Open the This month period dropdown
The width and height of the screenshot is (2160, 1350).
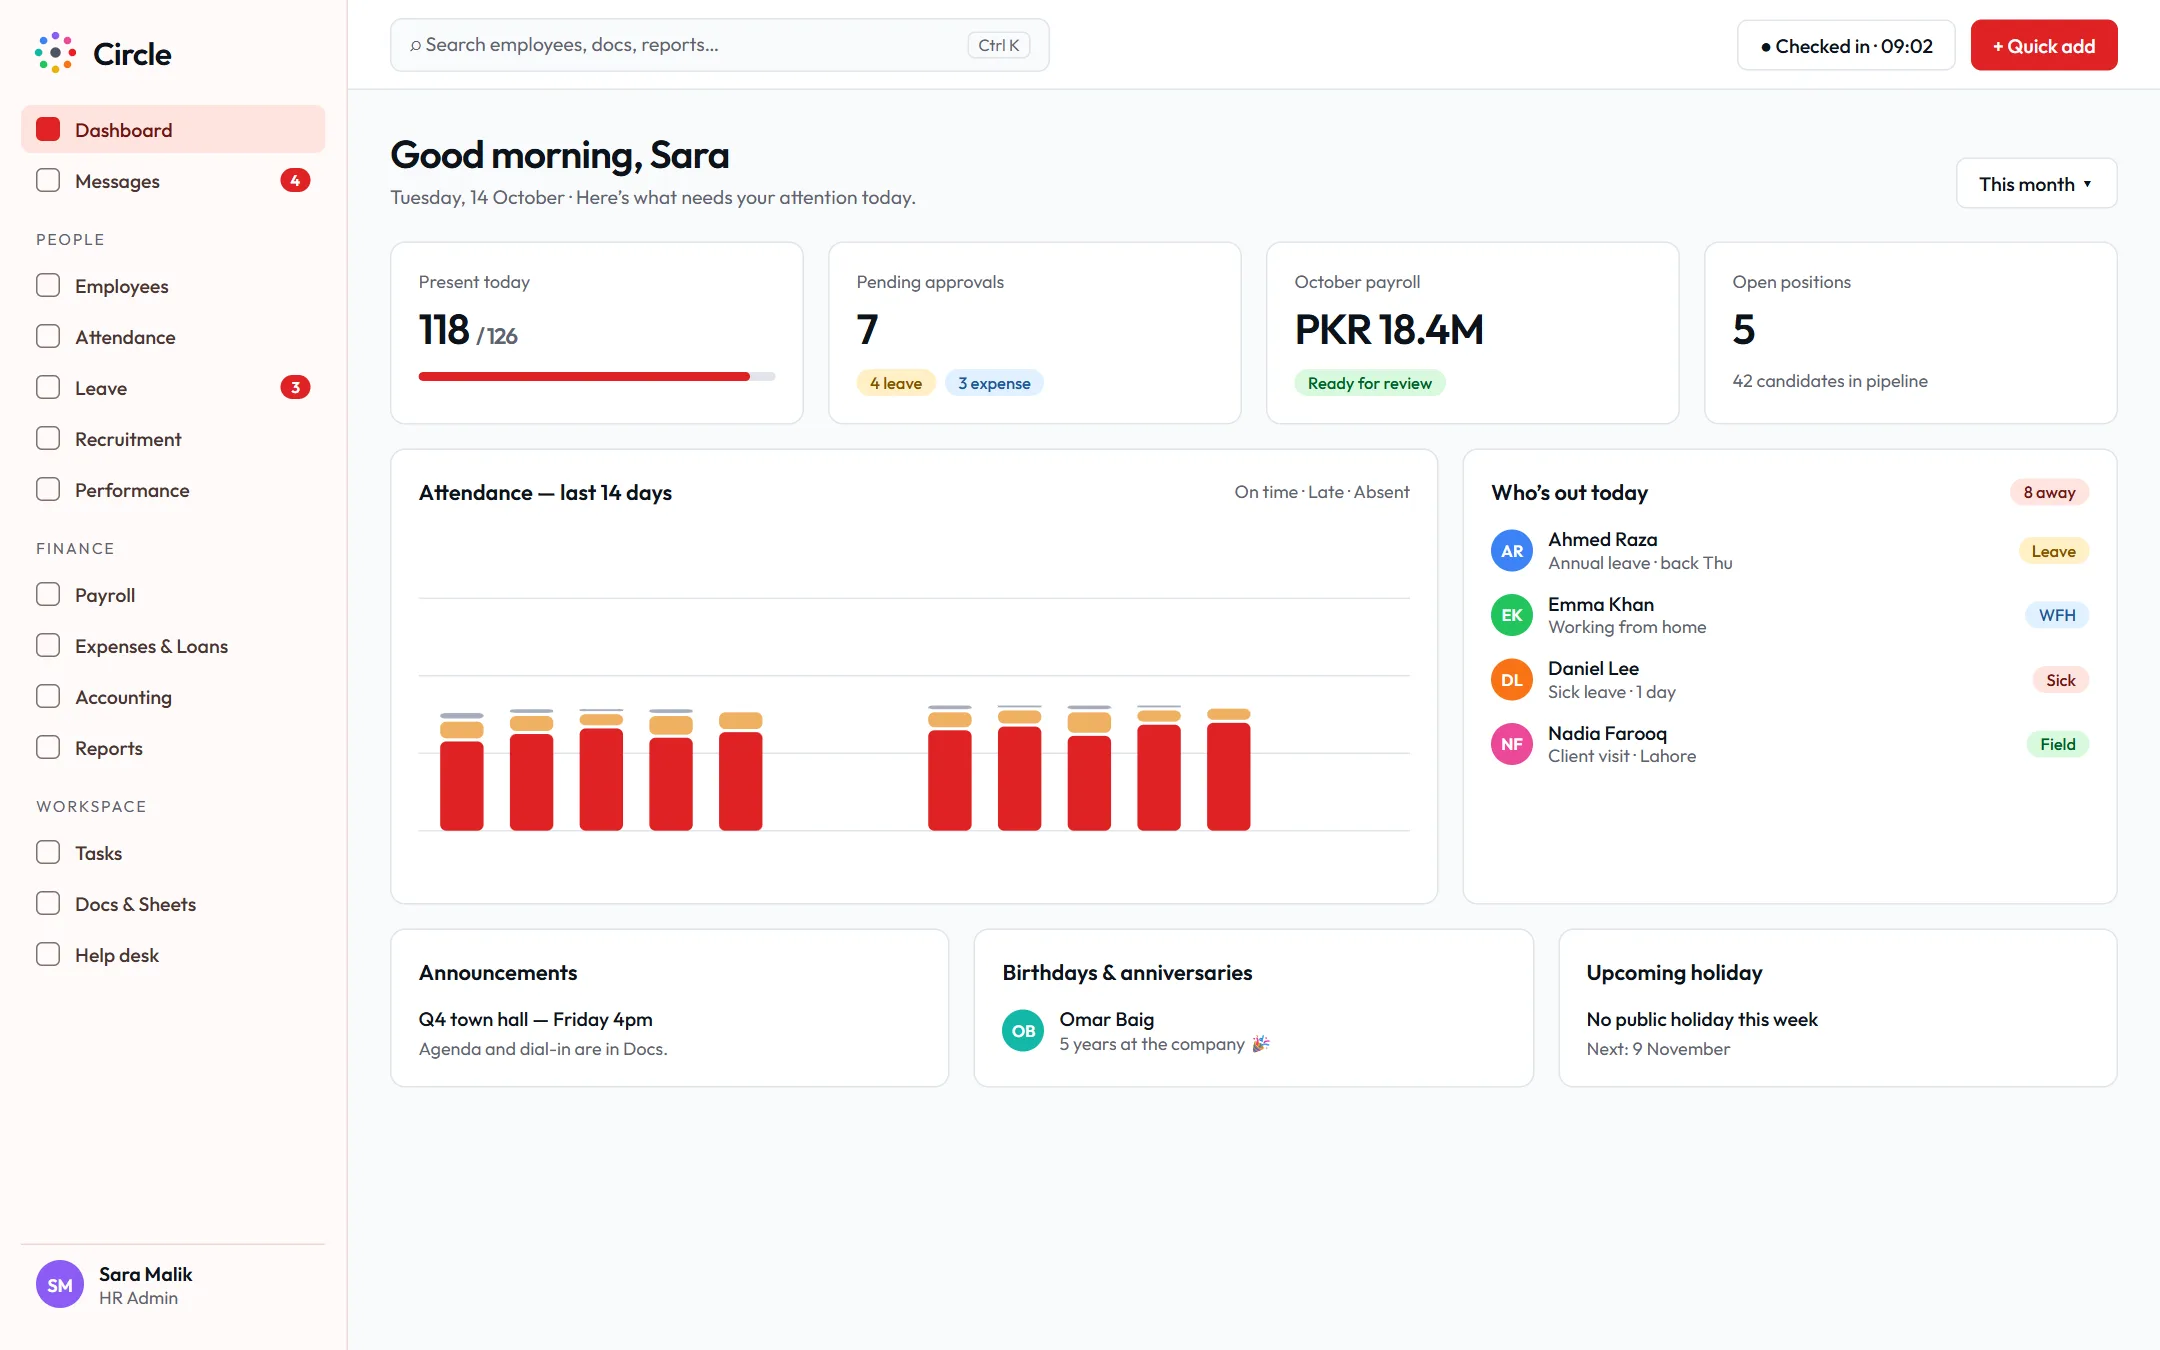pos(2036,184)
